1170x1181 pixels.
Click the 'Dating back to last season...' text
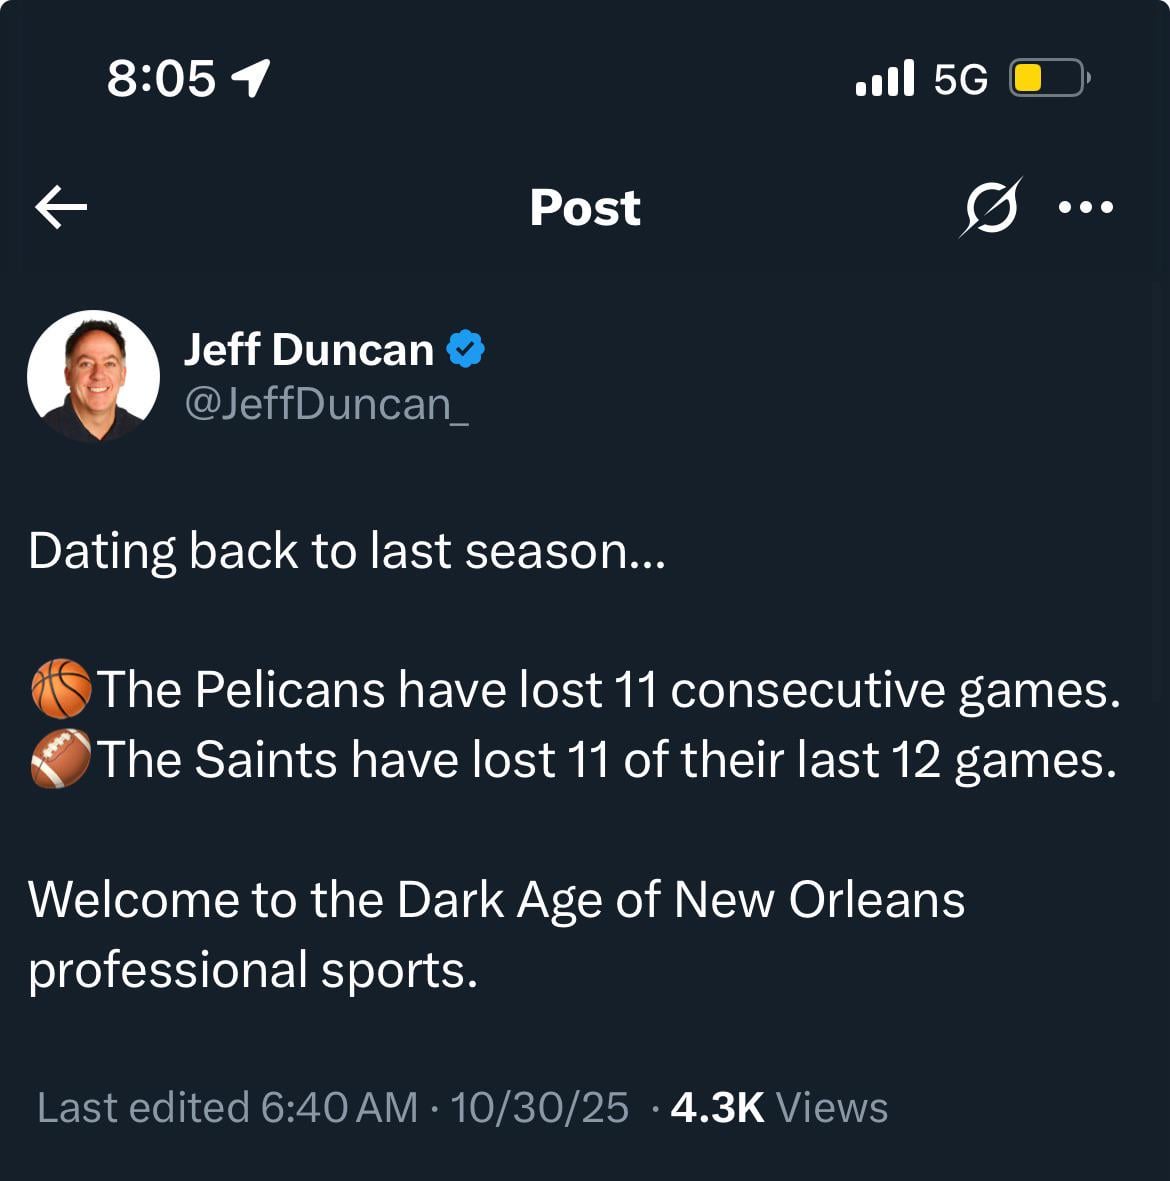click(x=346, y=551)
